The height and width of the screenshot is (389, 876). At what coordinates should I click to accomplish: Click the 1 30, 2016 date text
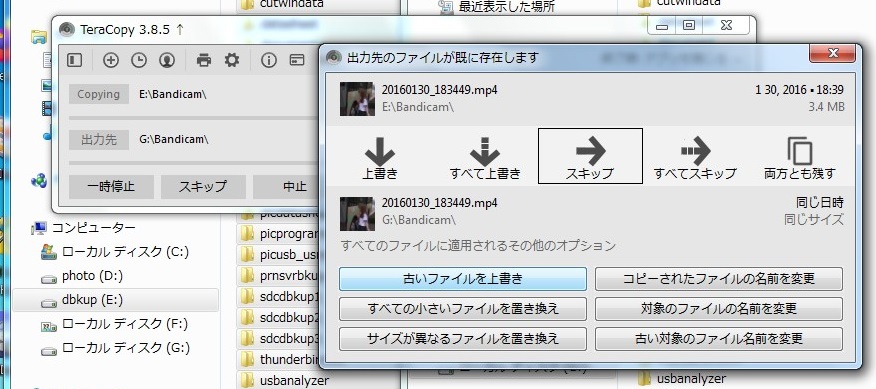click(x=799, y=90)
